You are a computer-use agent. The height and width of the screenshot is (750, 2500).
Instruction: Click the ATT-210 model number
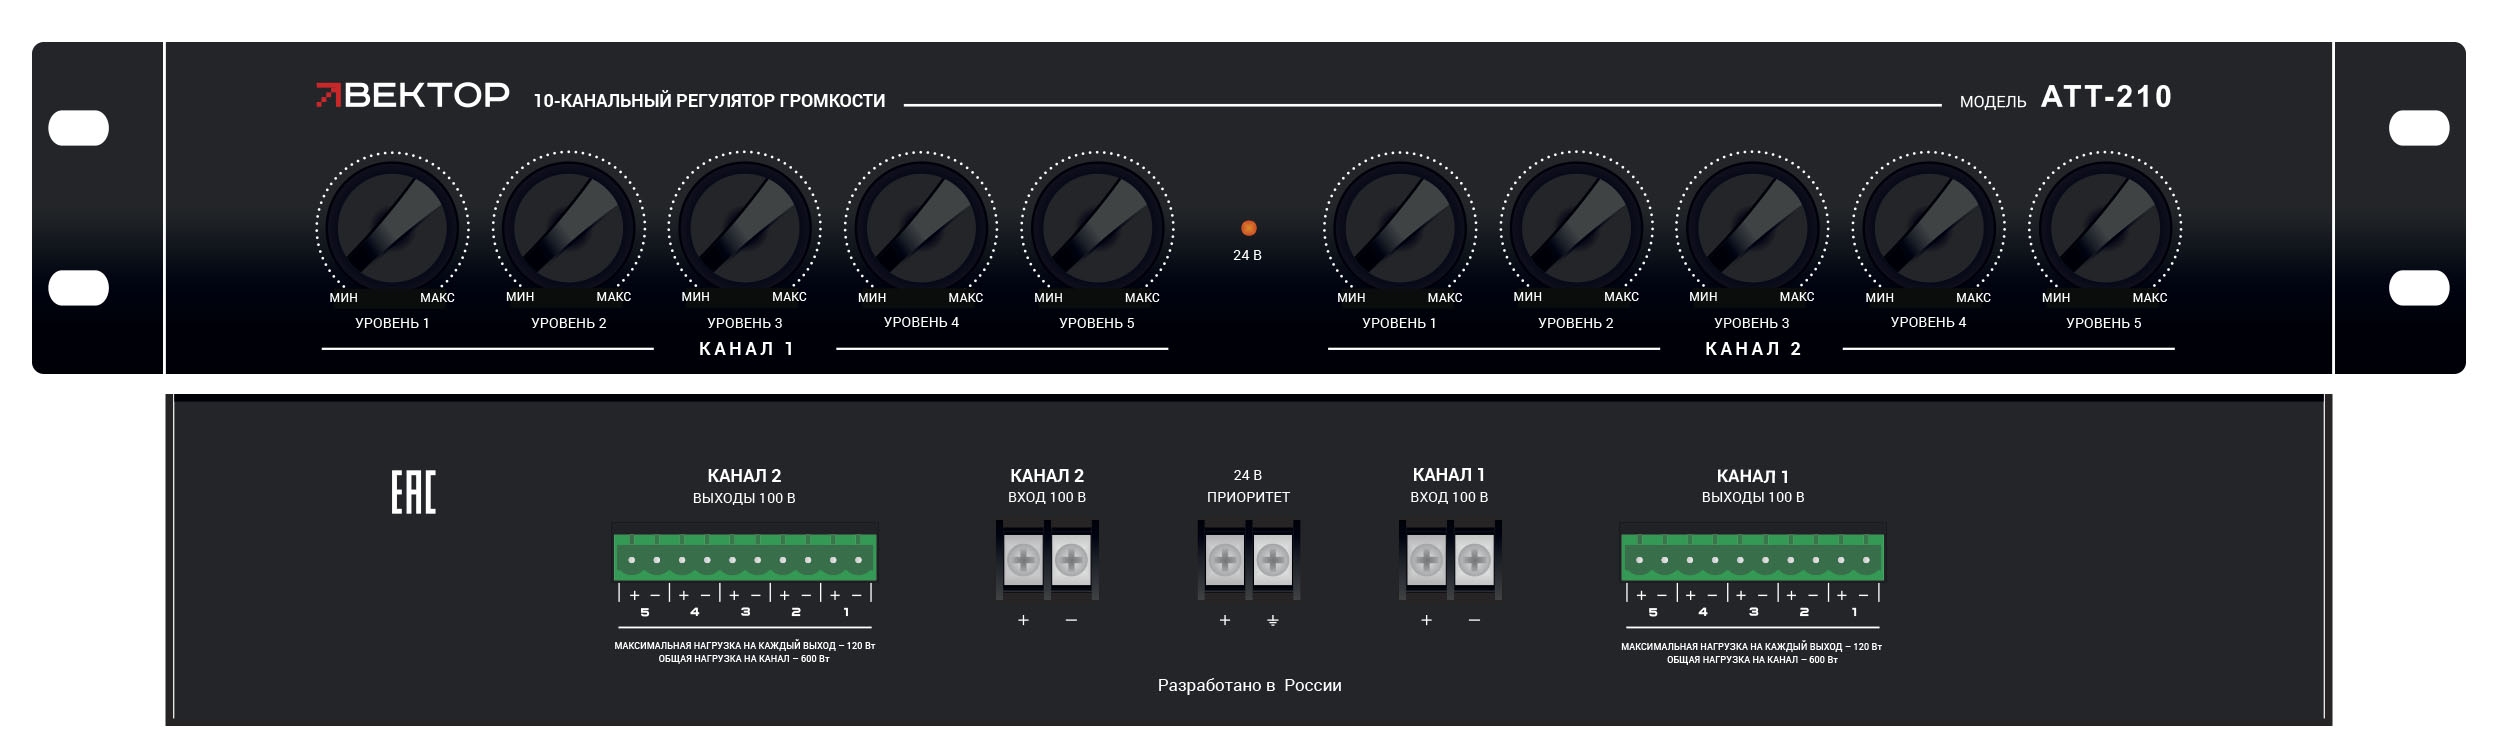point(2106,97)
